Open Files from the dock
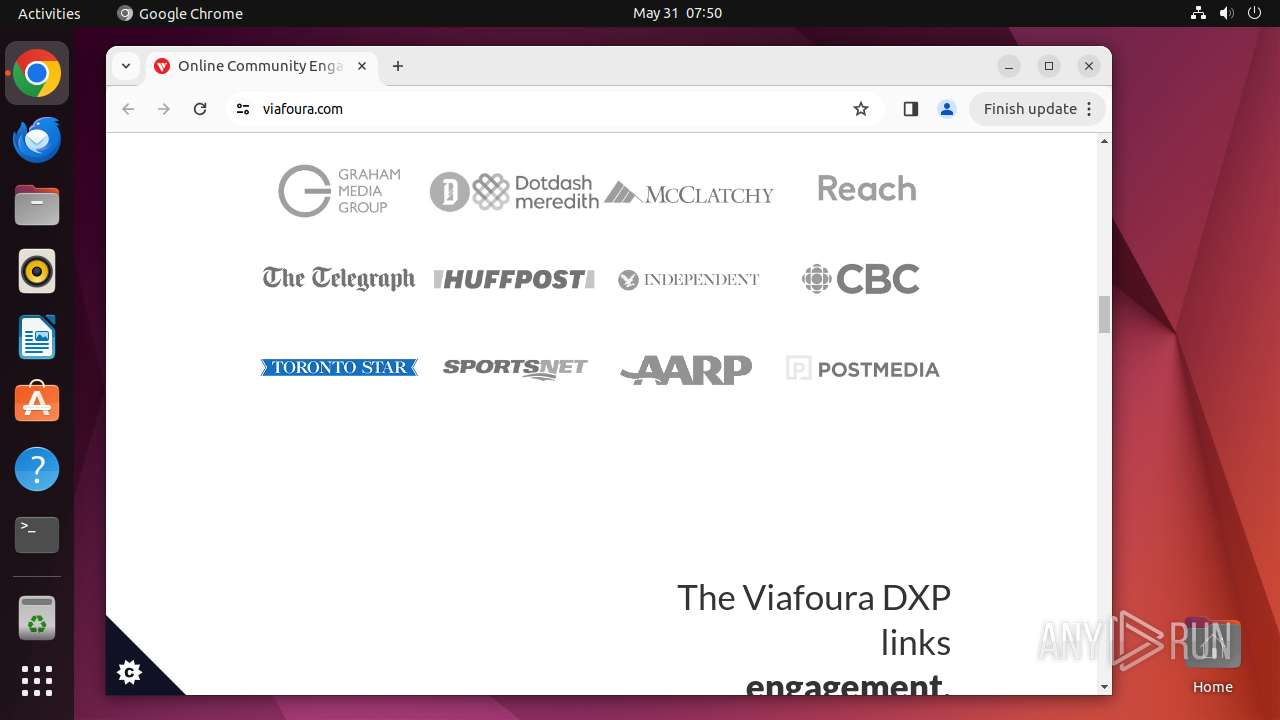This screenshot has width=1280, height=720. tap(37, 205)
